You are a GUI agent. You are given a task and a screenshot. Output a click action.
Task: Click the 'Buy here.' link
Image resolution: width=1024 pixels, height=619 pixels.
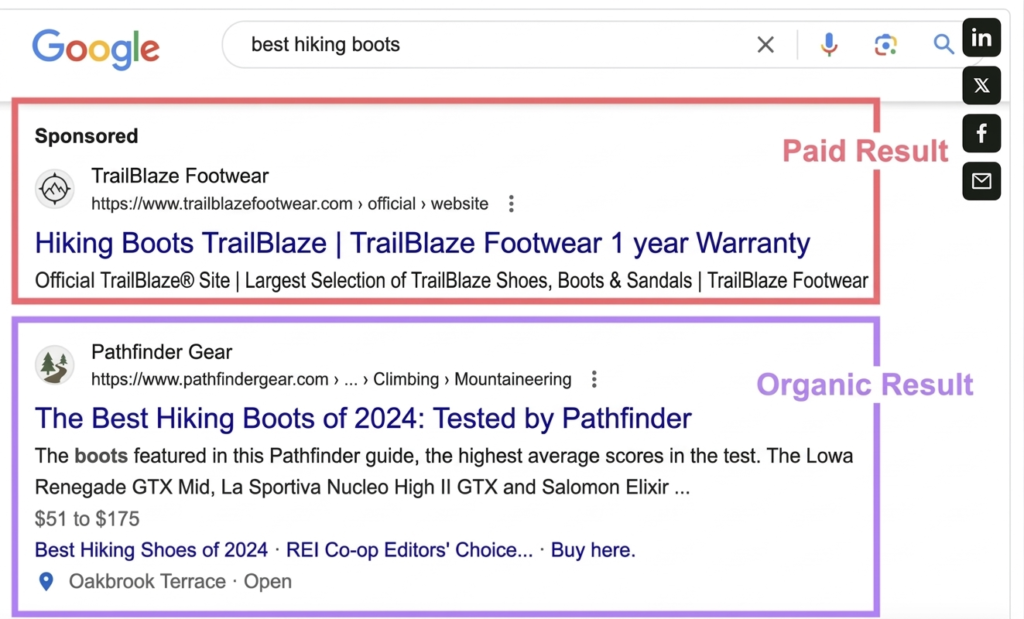(593, 550)
